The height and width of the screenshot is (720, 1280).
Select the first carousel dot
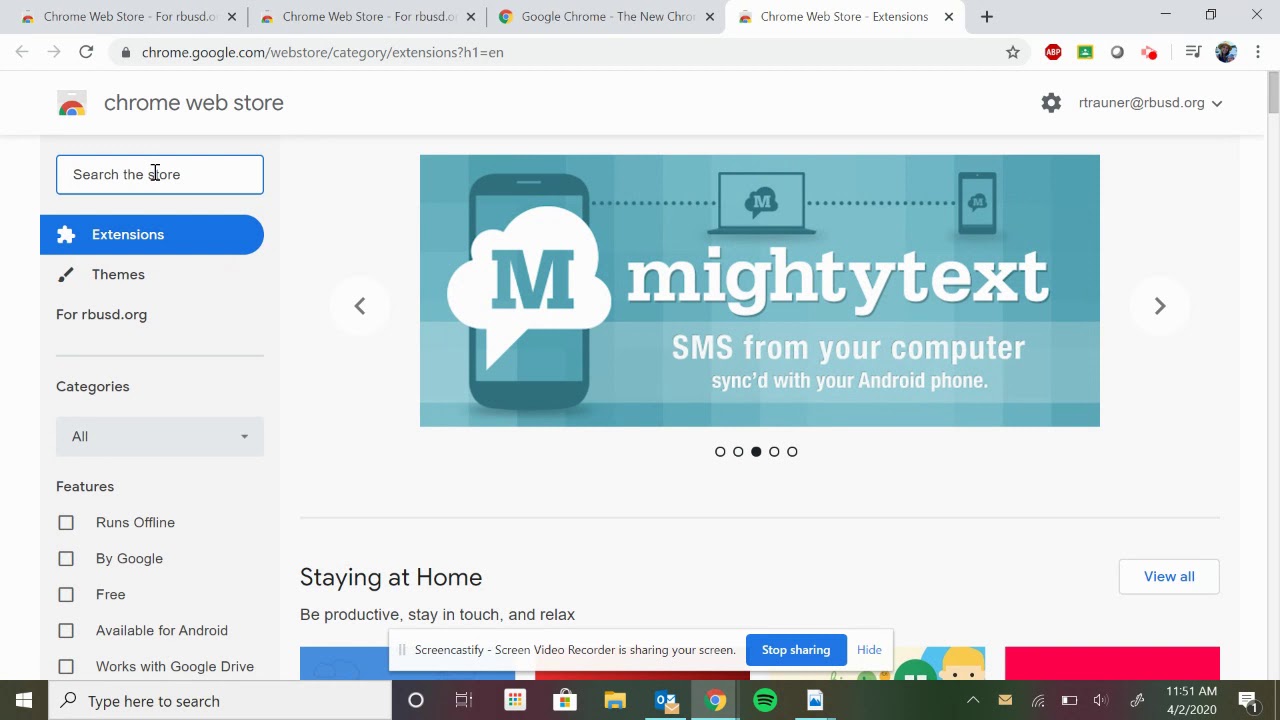(x=720, y=452)
